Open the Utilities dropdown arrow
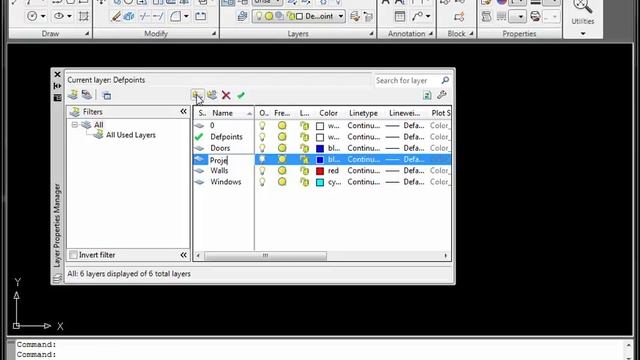This screenshot has height=360, width=640. click(x=583, y=33)
